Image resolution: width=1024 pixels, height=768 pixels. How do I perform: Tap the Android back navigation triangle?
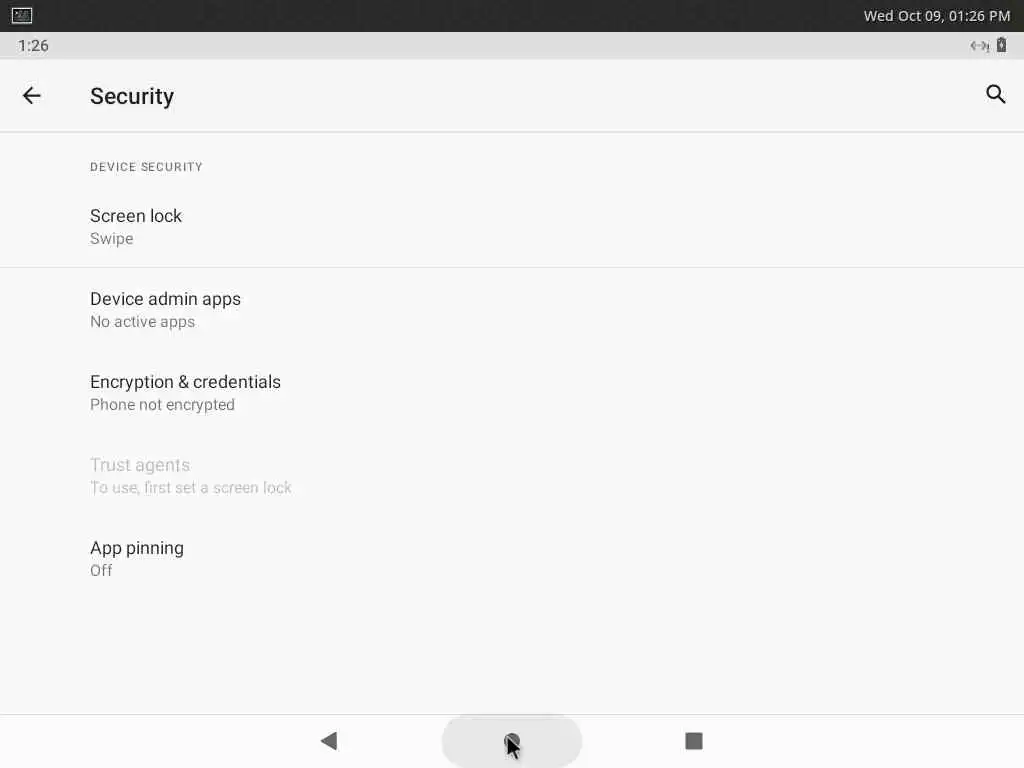[329, 741]
